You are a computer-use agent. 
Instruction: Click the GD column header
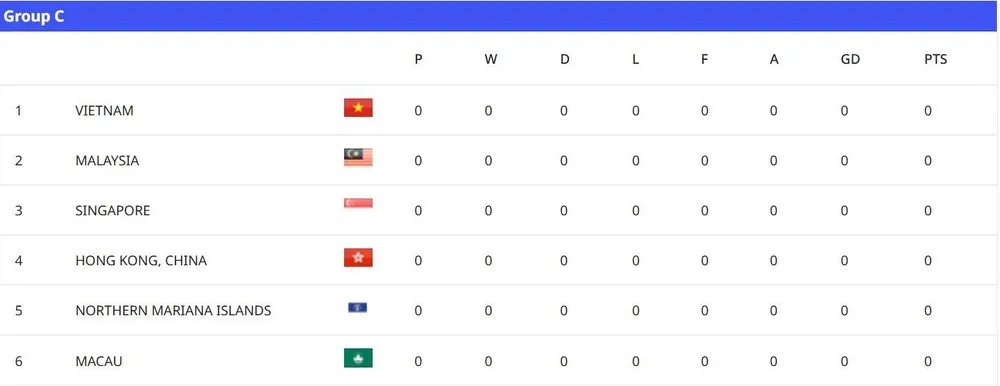850,59
